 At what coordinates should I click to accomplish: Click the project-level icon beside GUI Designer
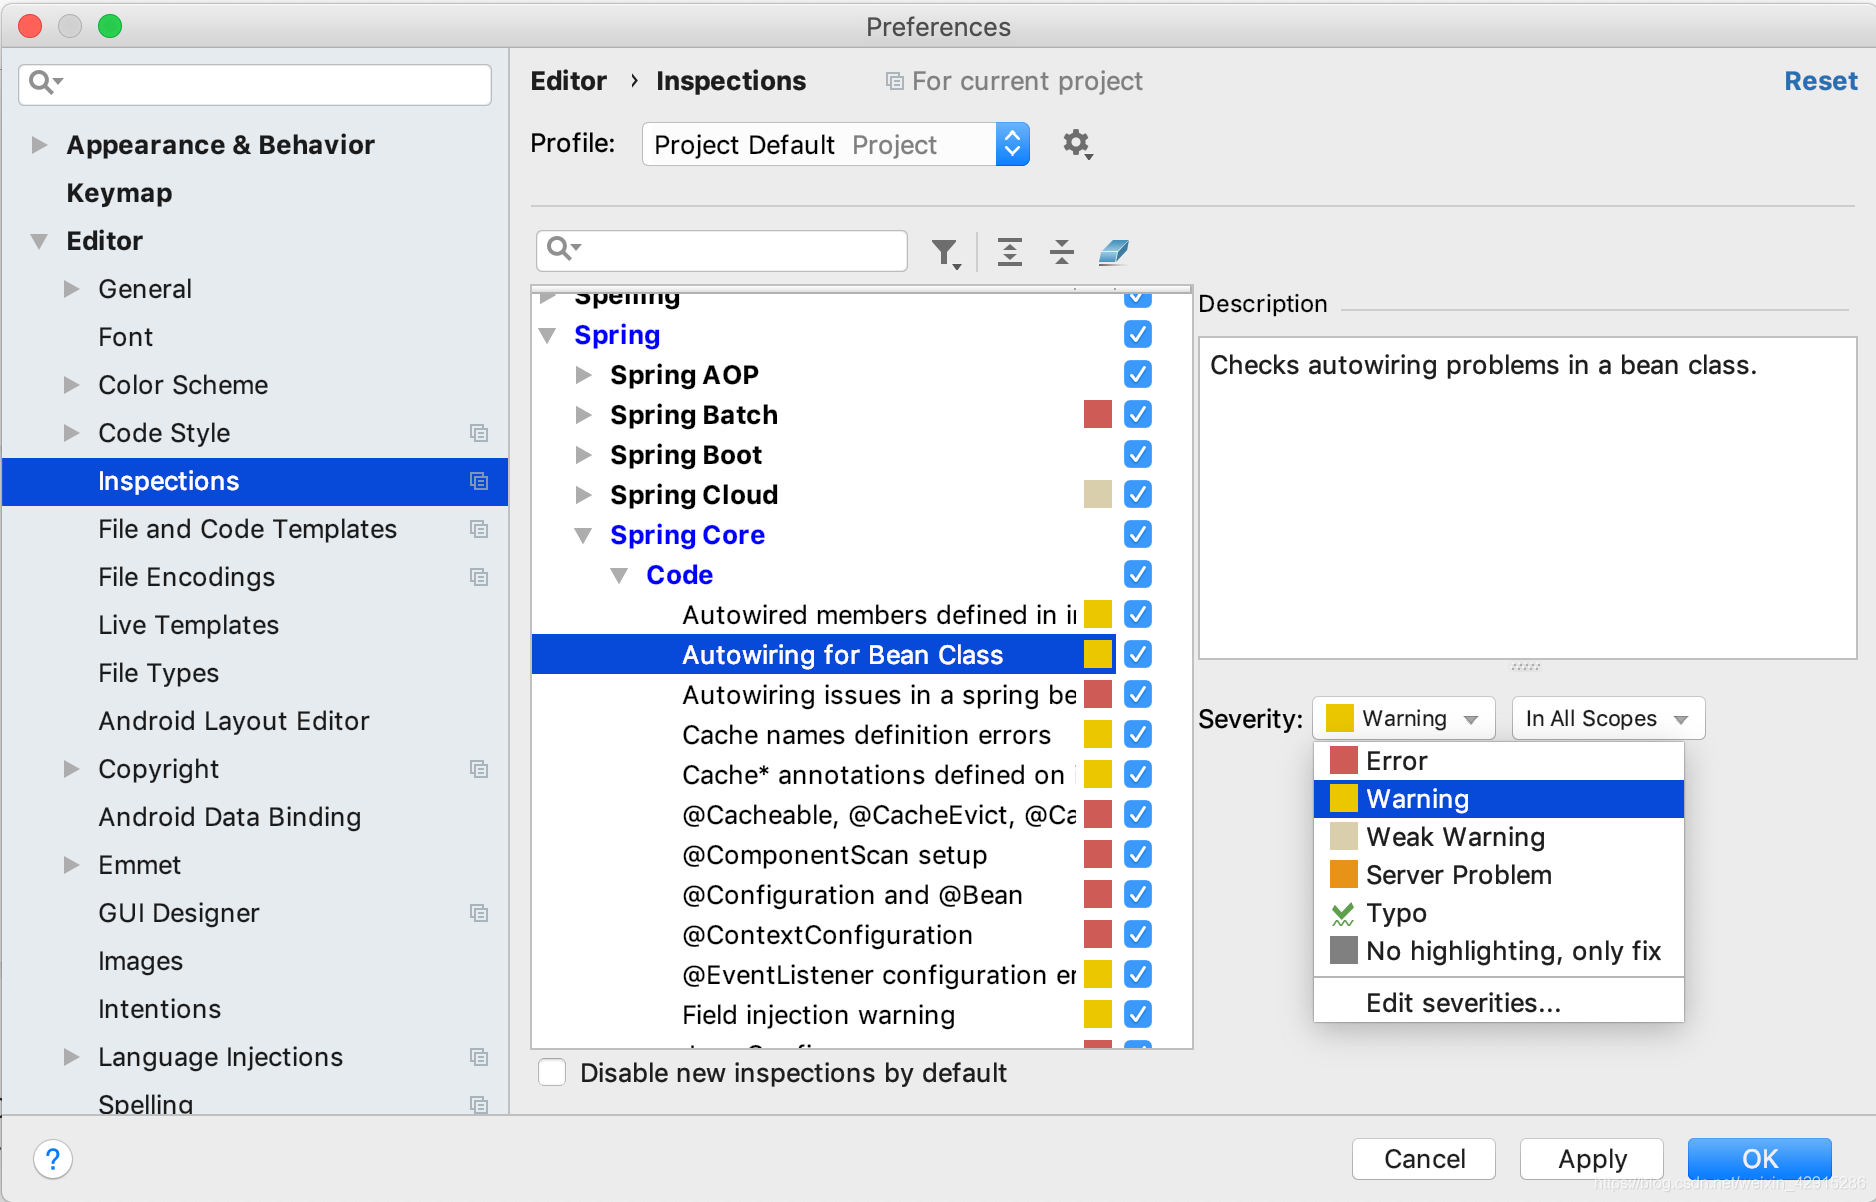(x=479, y=913)
